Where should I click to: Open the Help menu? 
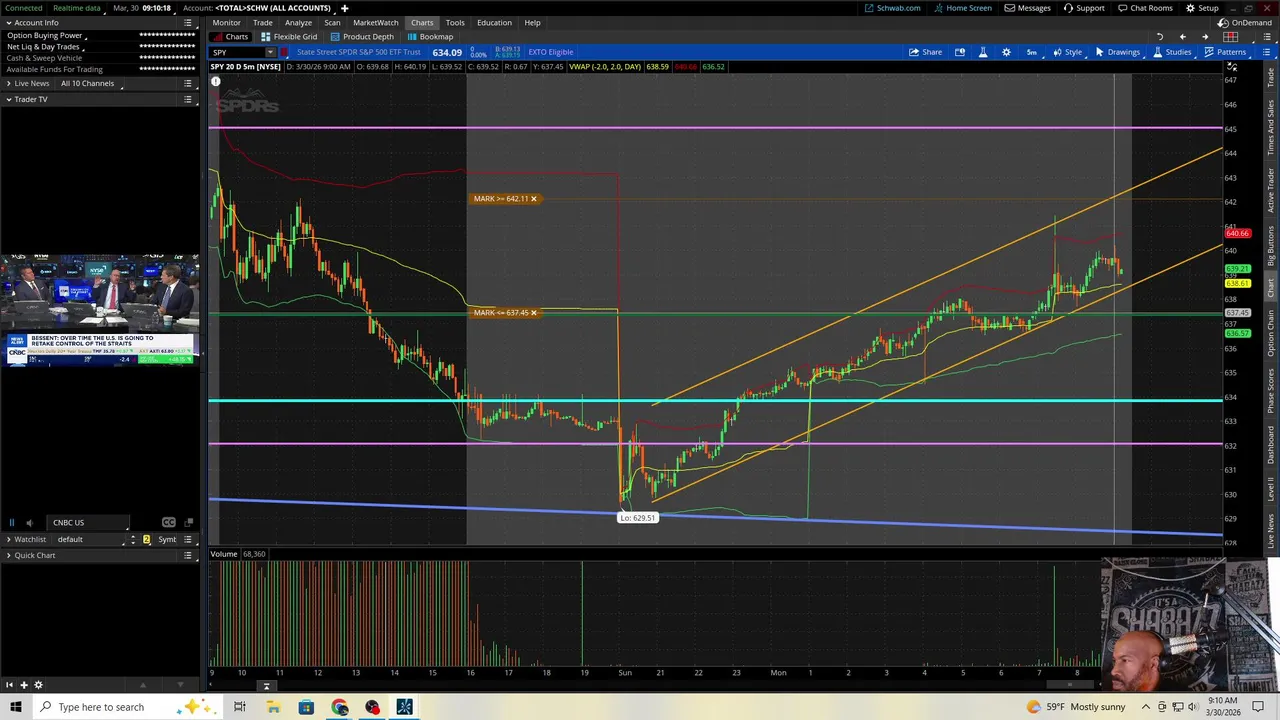coord(532,22)
